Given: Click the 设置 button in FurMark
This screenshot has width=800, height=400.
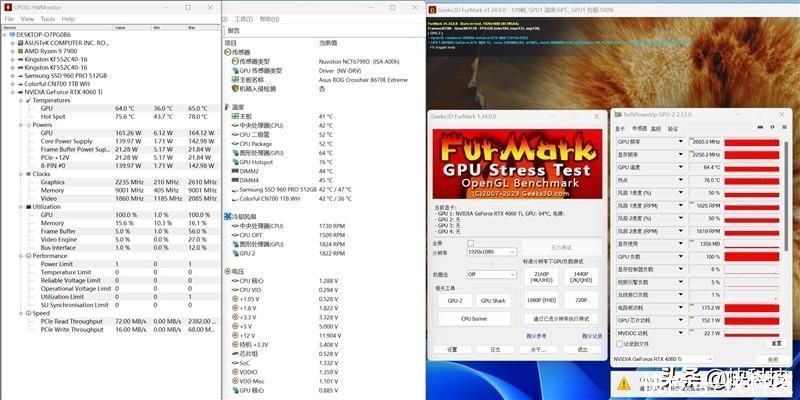Looking at the screenshot, I should point(452,349).
